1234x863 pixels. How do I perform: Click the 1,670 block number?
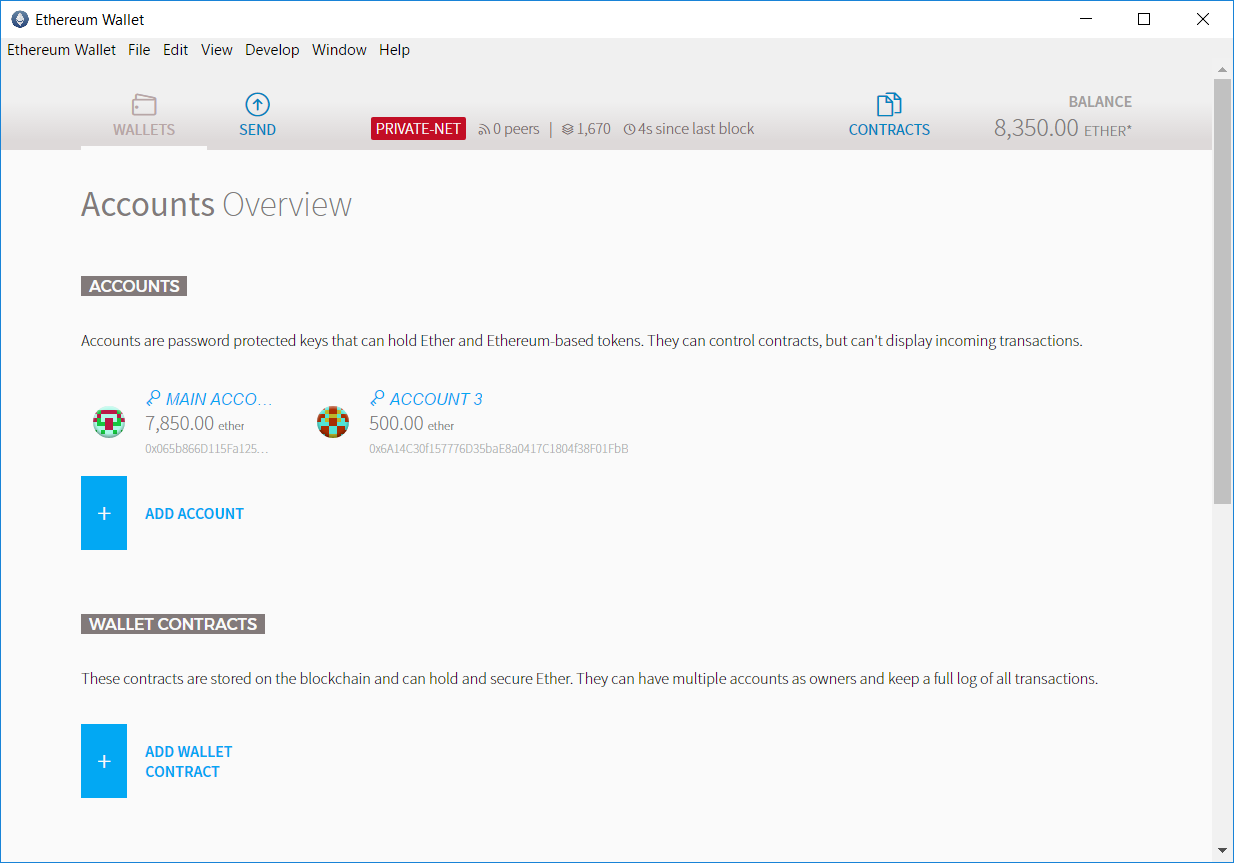[594, 129]
